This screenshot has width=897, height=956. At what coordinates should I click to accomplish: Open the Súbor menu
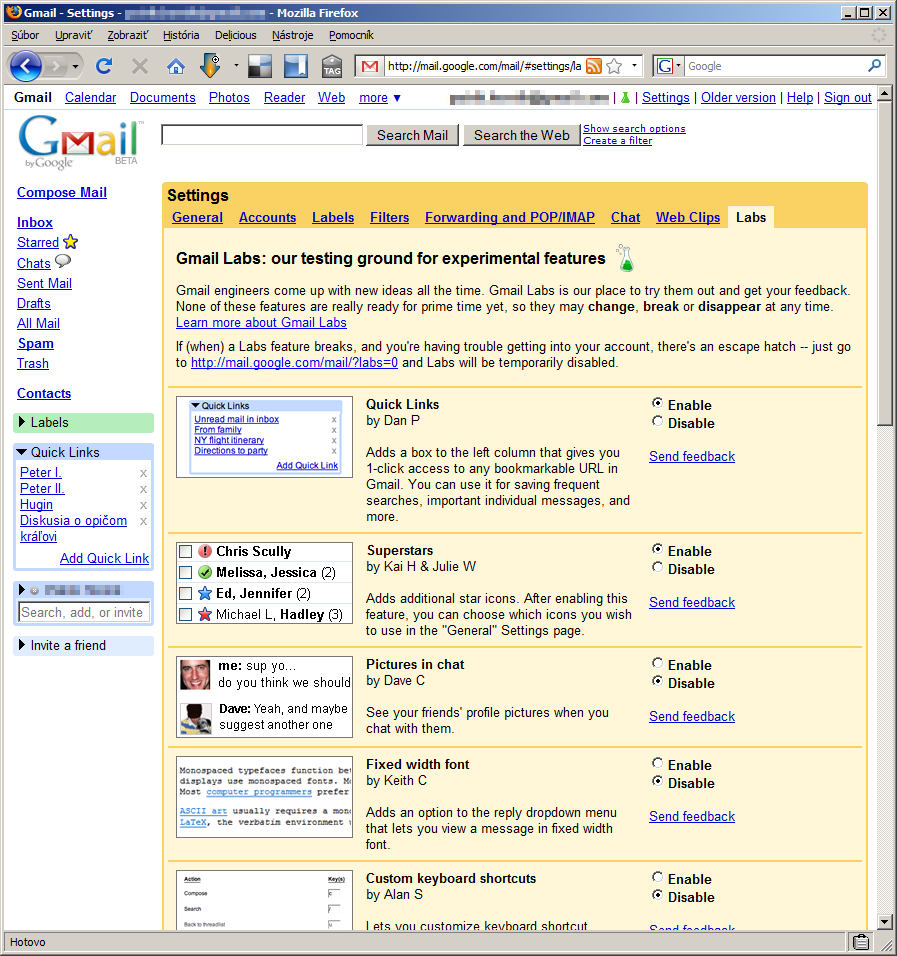[25, 35]
